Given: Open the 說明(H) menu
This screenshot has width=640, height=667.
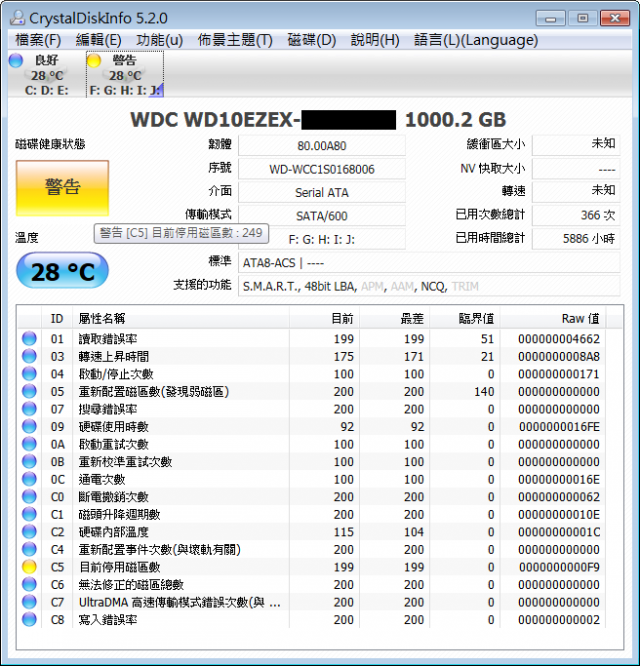Looking at the screenshot, I should (x=375, y=40).
